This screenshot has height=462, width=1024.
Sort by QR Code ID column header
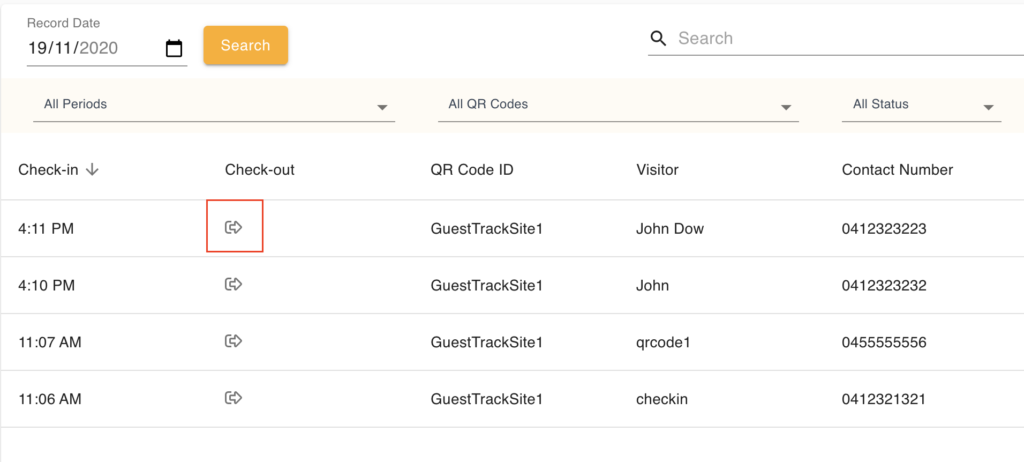click(472, 170)
